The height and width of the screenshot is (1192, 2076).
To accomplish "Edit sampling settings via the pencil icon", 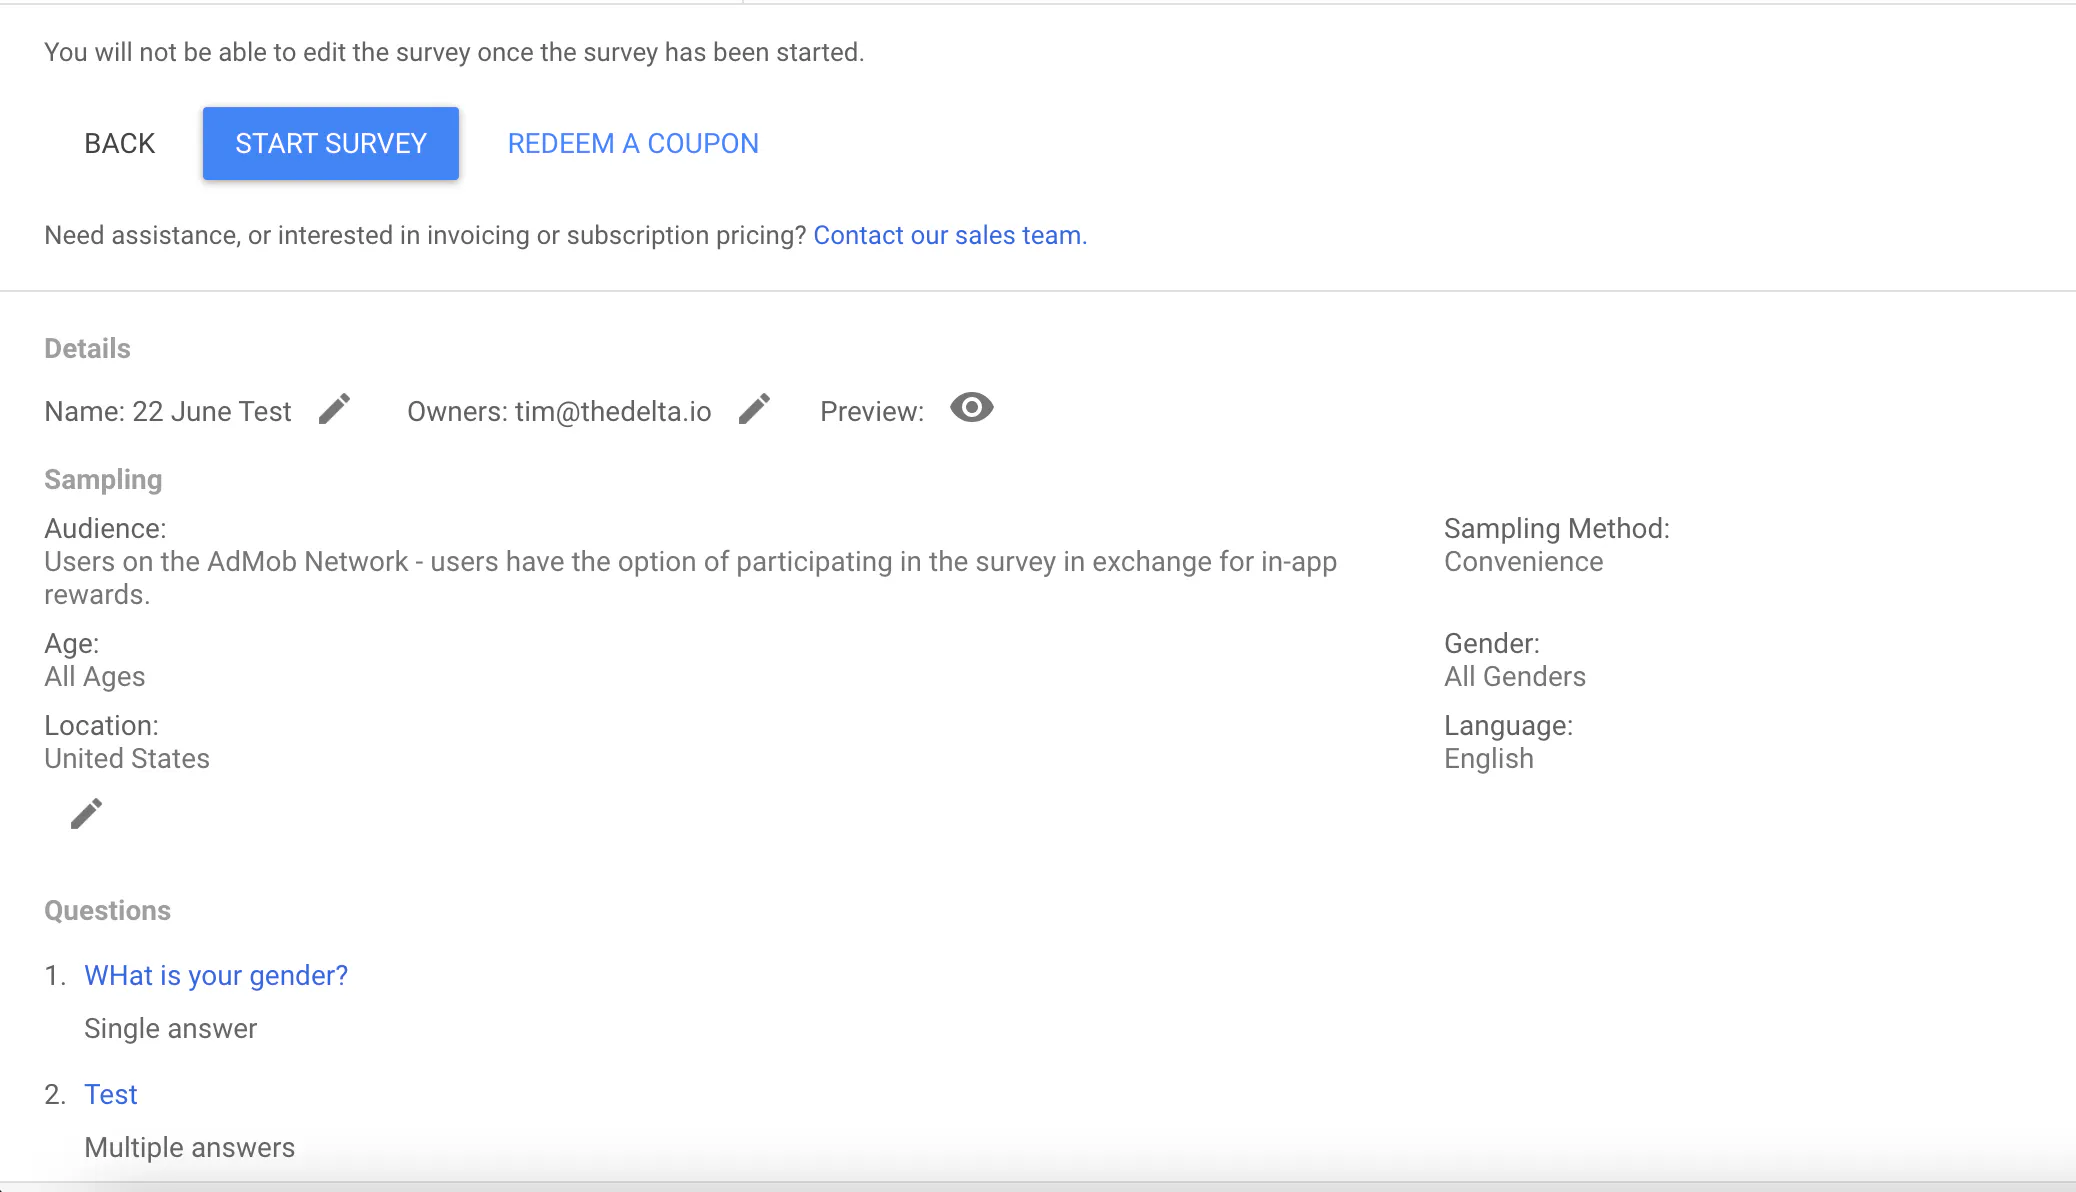I will [86, 812].
